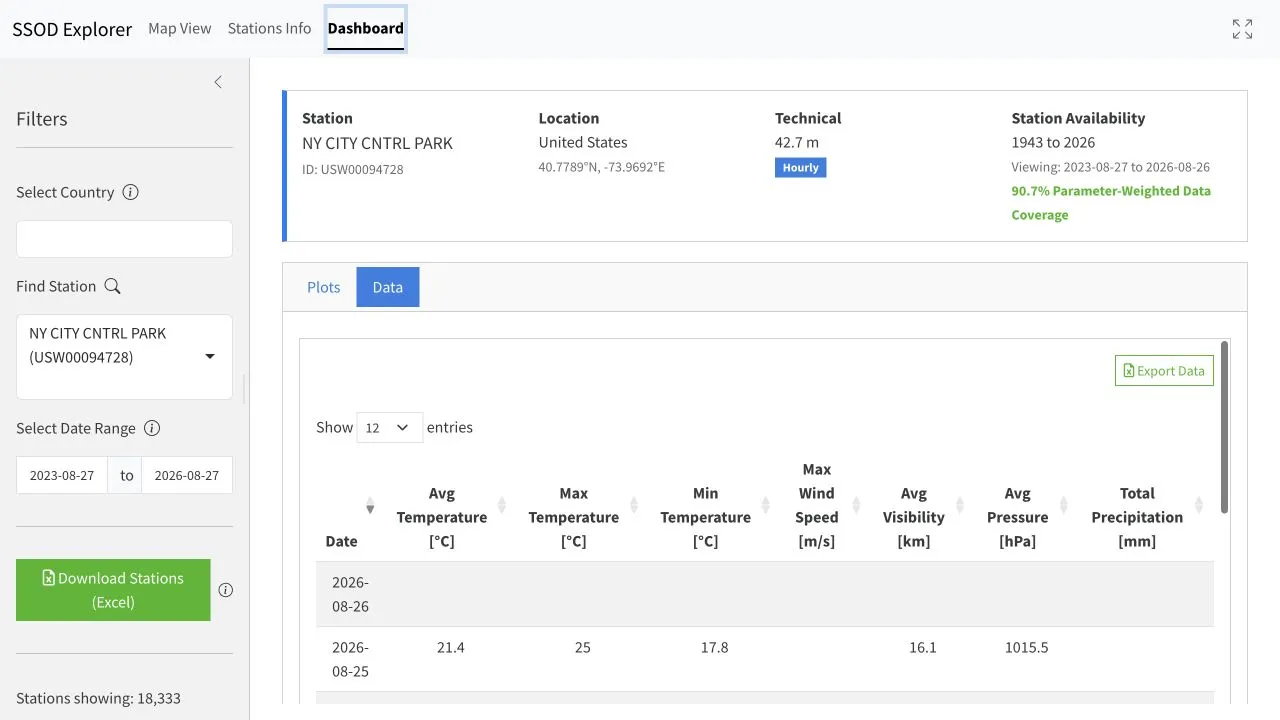Click the Select Country input field
Viewport: 1280px width, 720px height.
tap(124, 239)
